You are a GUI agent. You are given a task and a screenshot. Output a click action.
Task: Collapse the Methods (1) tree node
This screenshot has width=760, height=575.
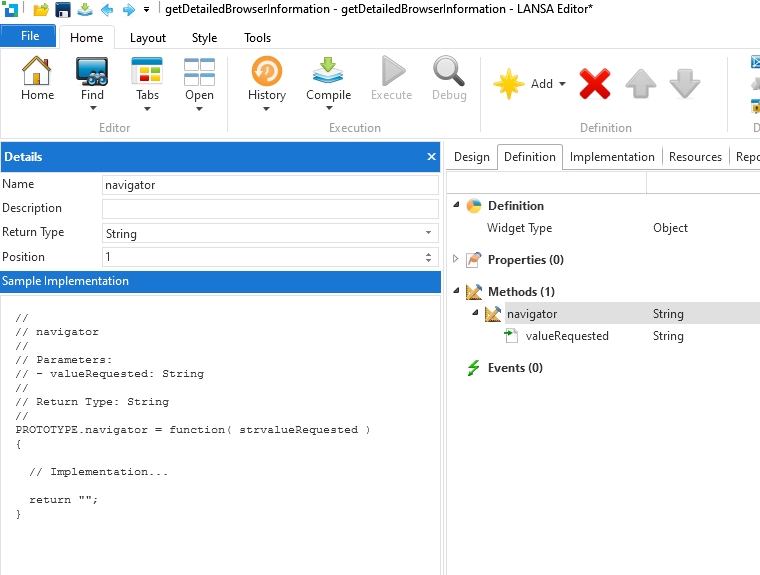coord(457,291)
